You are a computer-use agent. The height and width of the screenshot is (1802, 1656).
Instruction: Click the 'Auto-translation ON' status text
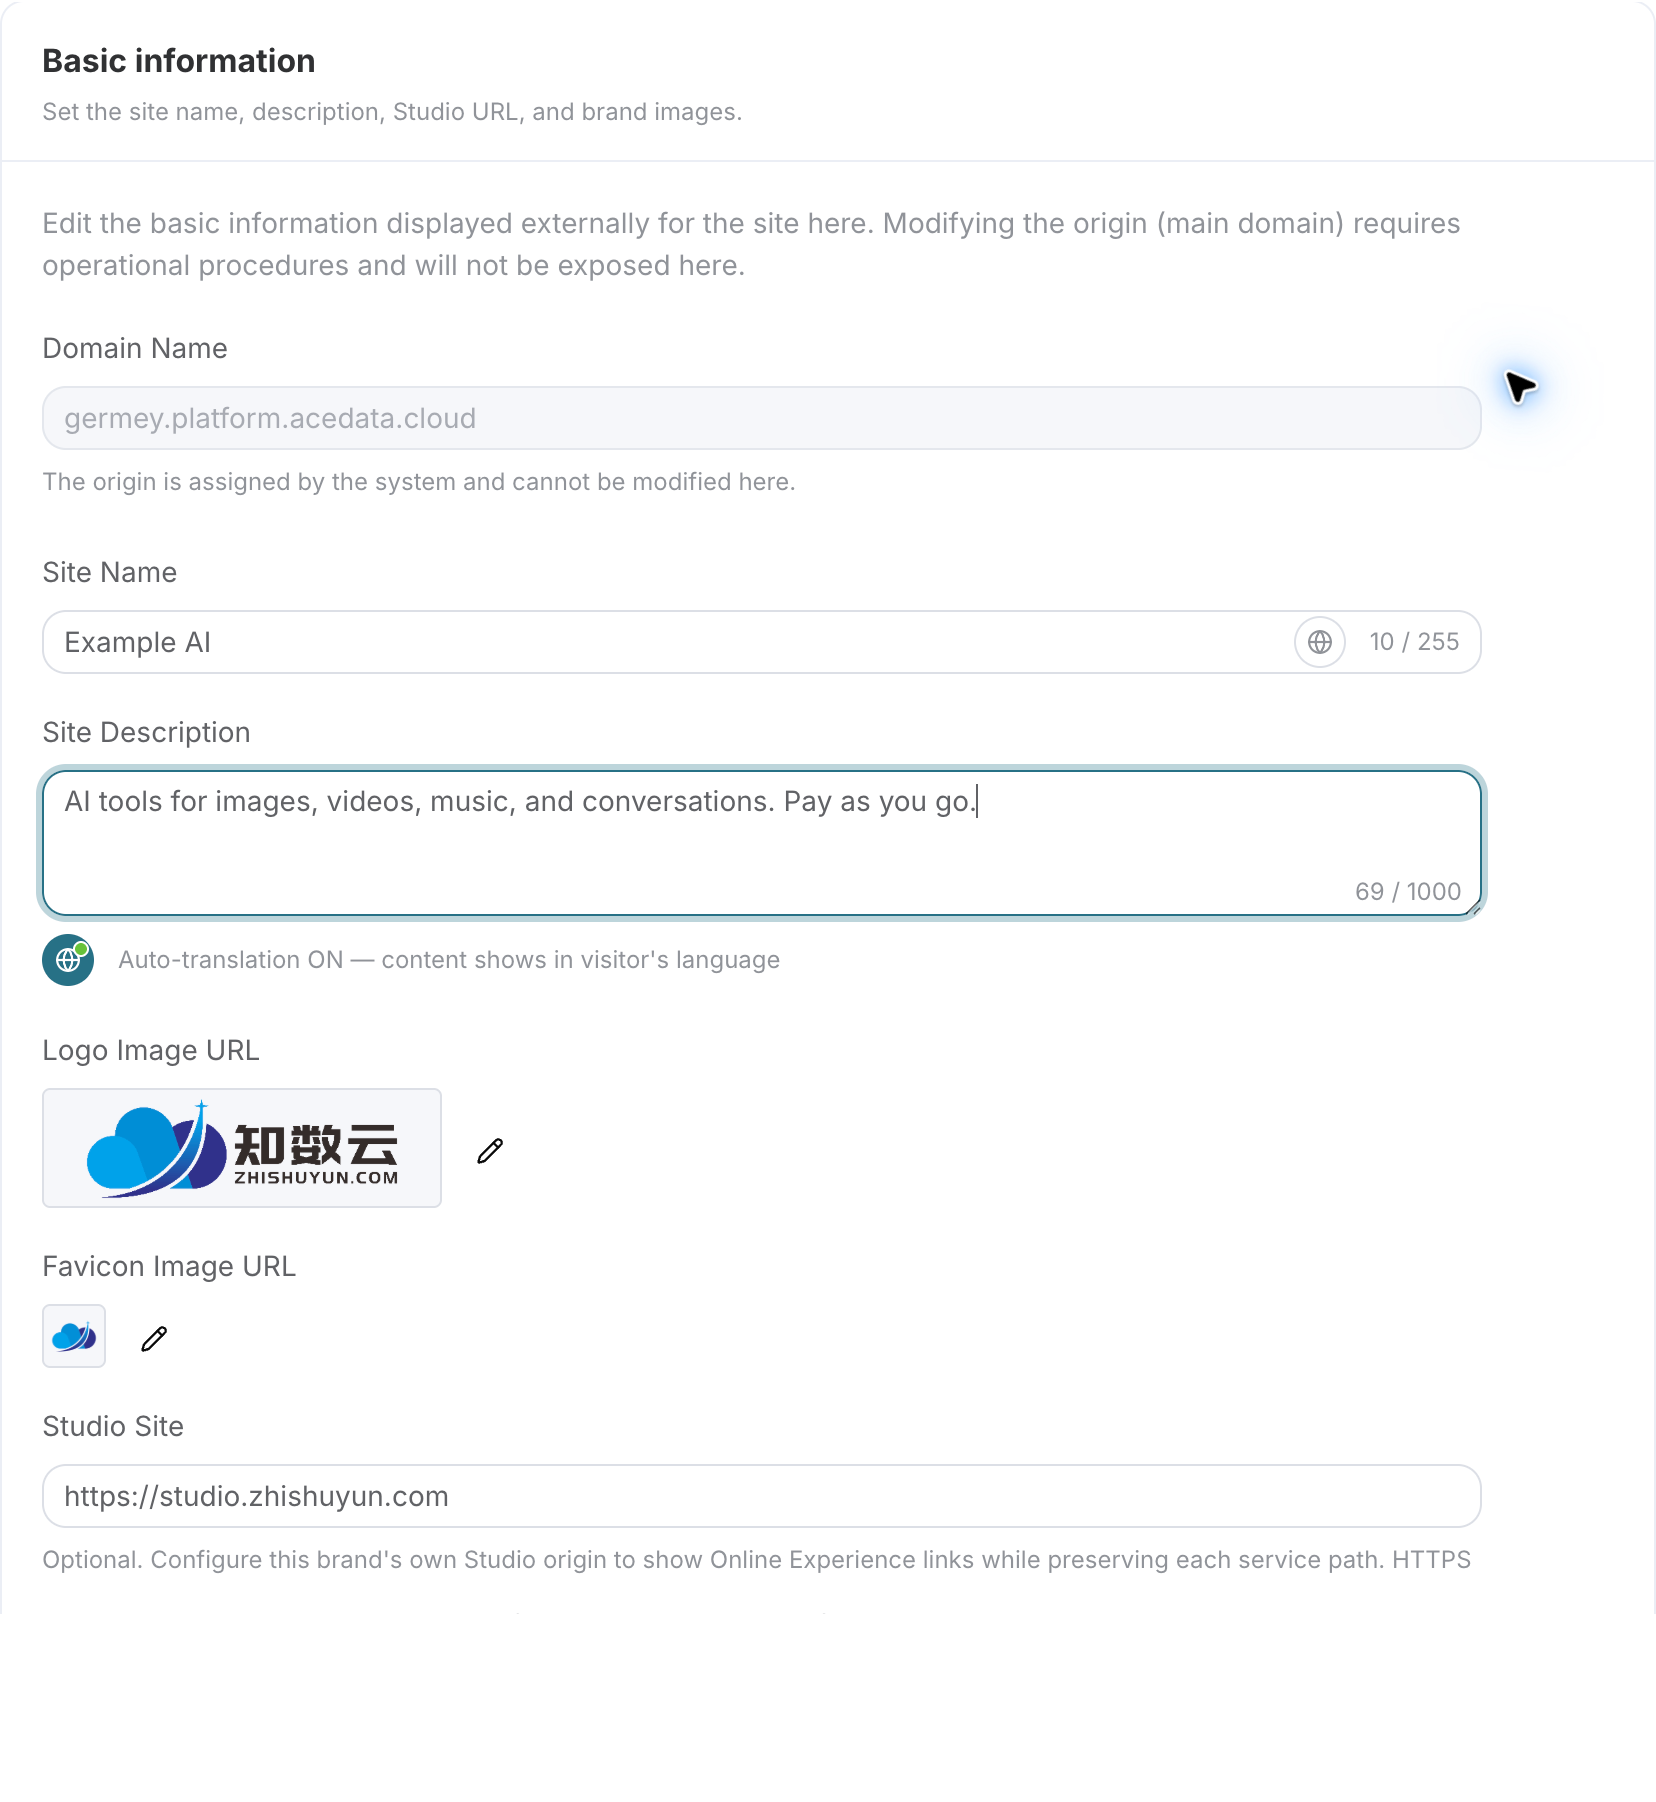point(449,960)
